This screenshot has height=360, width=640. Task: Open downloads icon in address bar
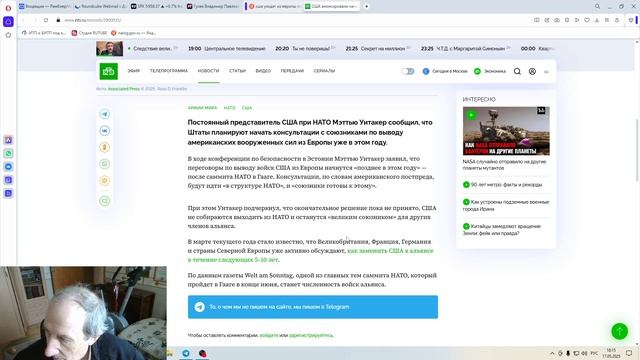597,20
